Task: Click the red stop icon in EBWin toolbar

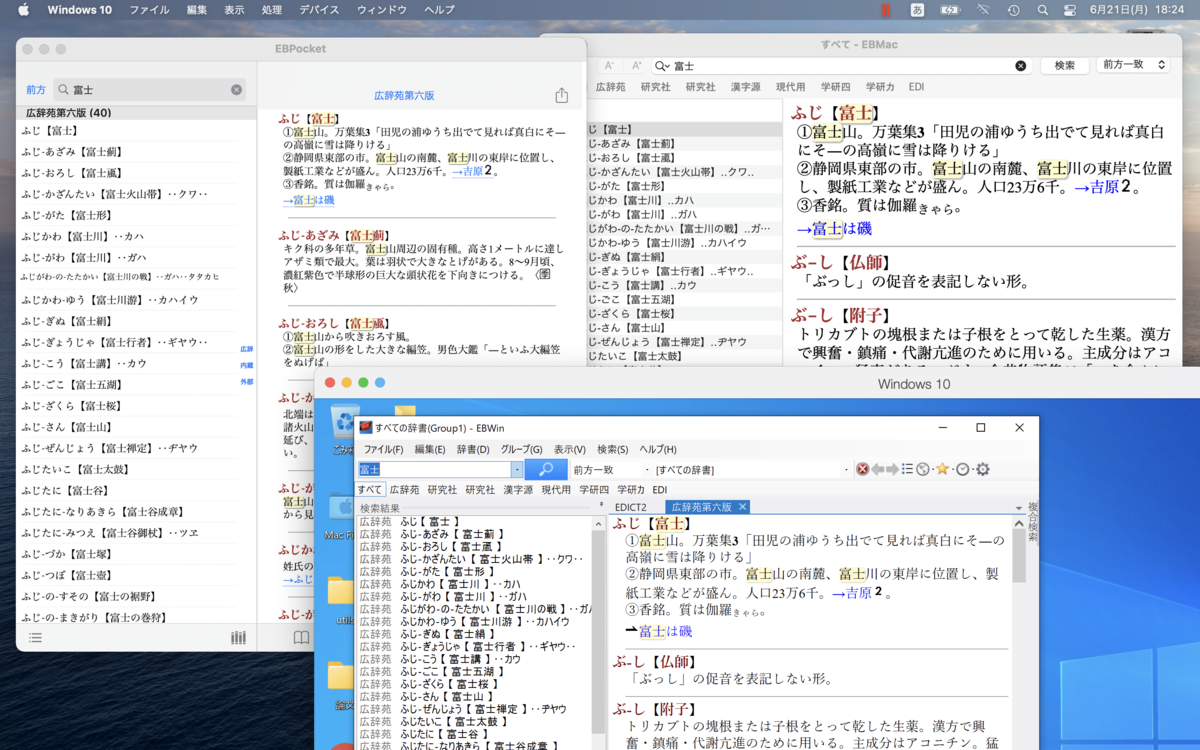Action: tap(862, 469)
